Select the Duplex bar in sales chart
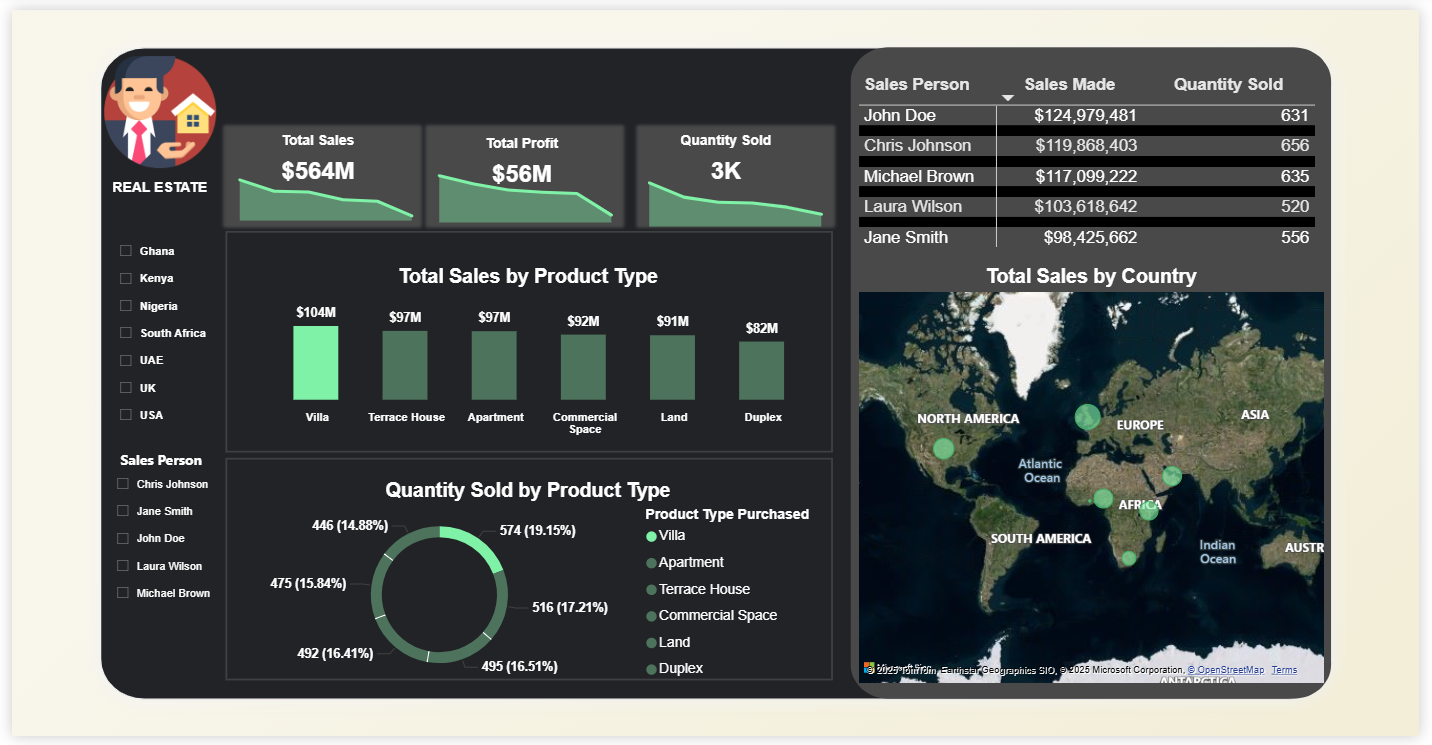 [x=761, y=370]
